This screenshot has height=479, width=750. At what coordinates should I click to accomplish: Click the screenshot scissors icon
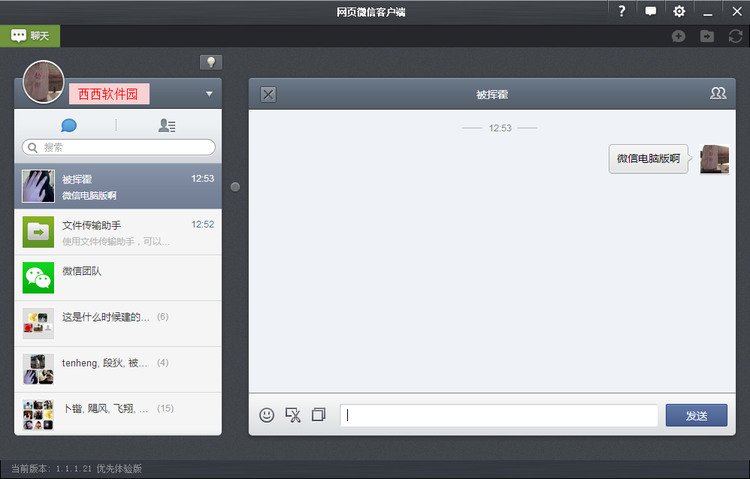(293, 415)
